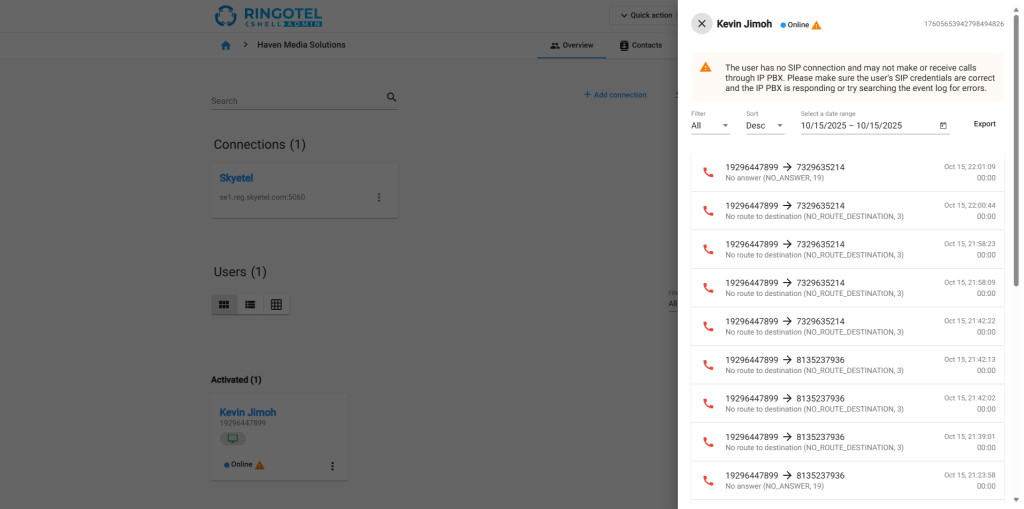Click the Search input field

pos(296,100)
